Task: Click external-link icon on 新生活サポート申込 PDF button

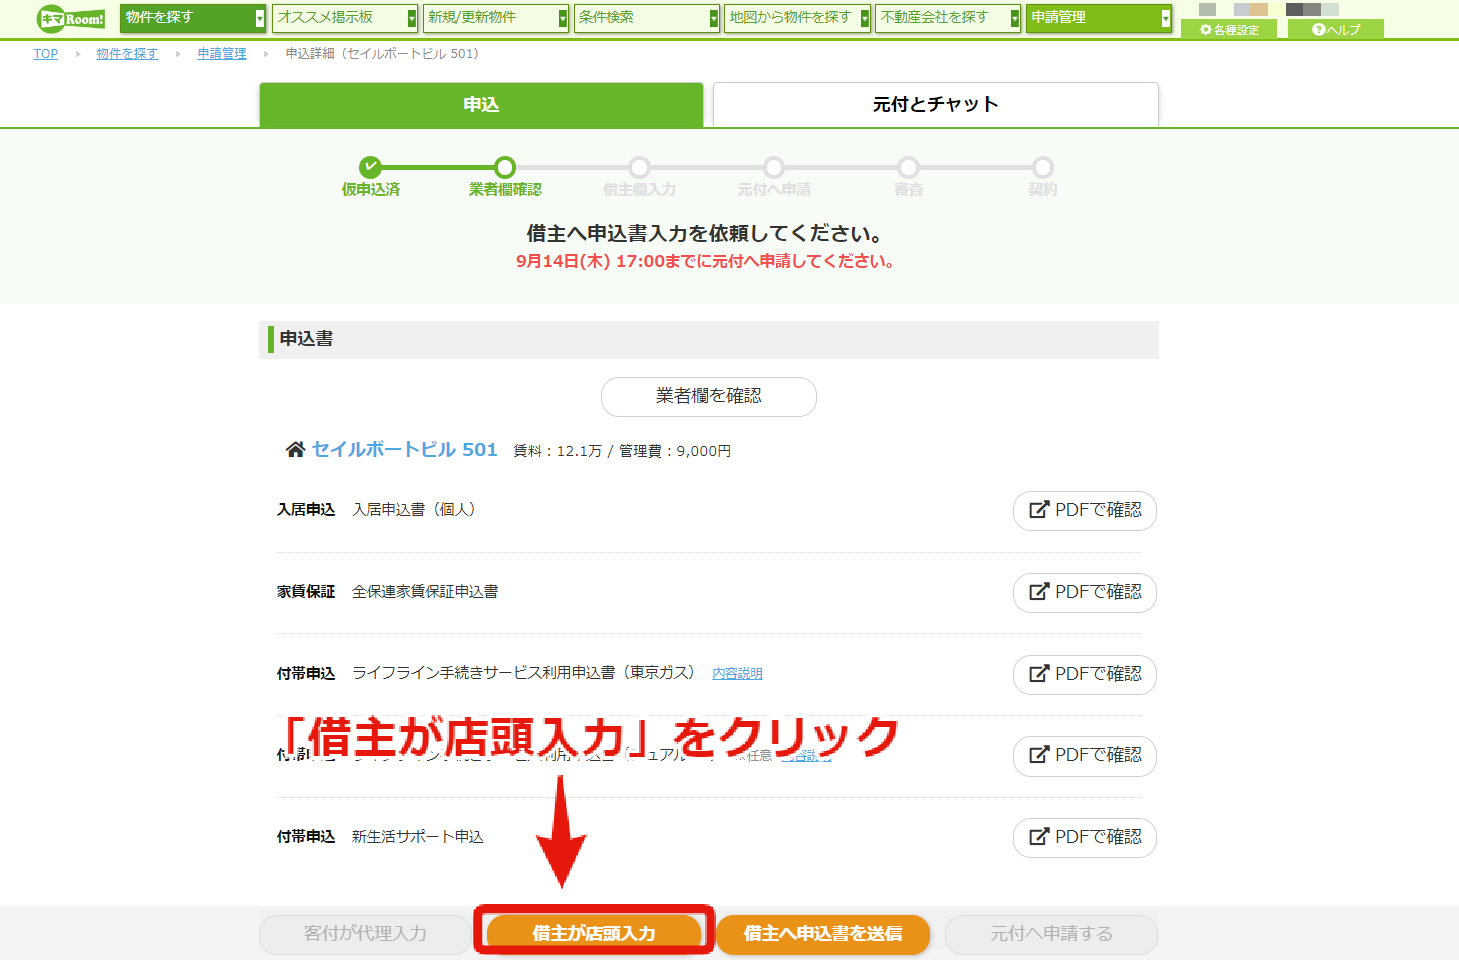Action: (1039, 837)
